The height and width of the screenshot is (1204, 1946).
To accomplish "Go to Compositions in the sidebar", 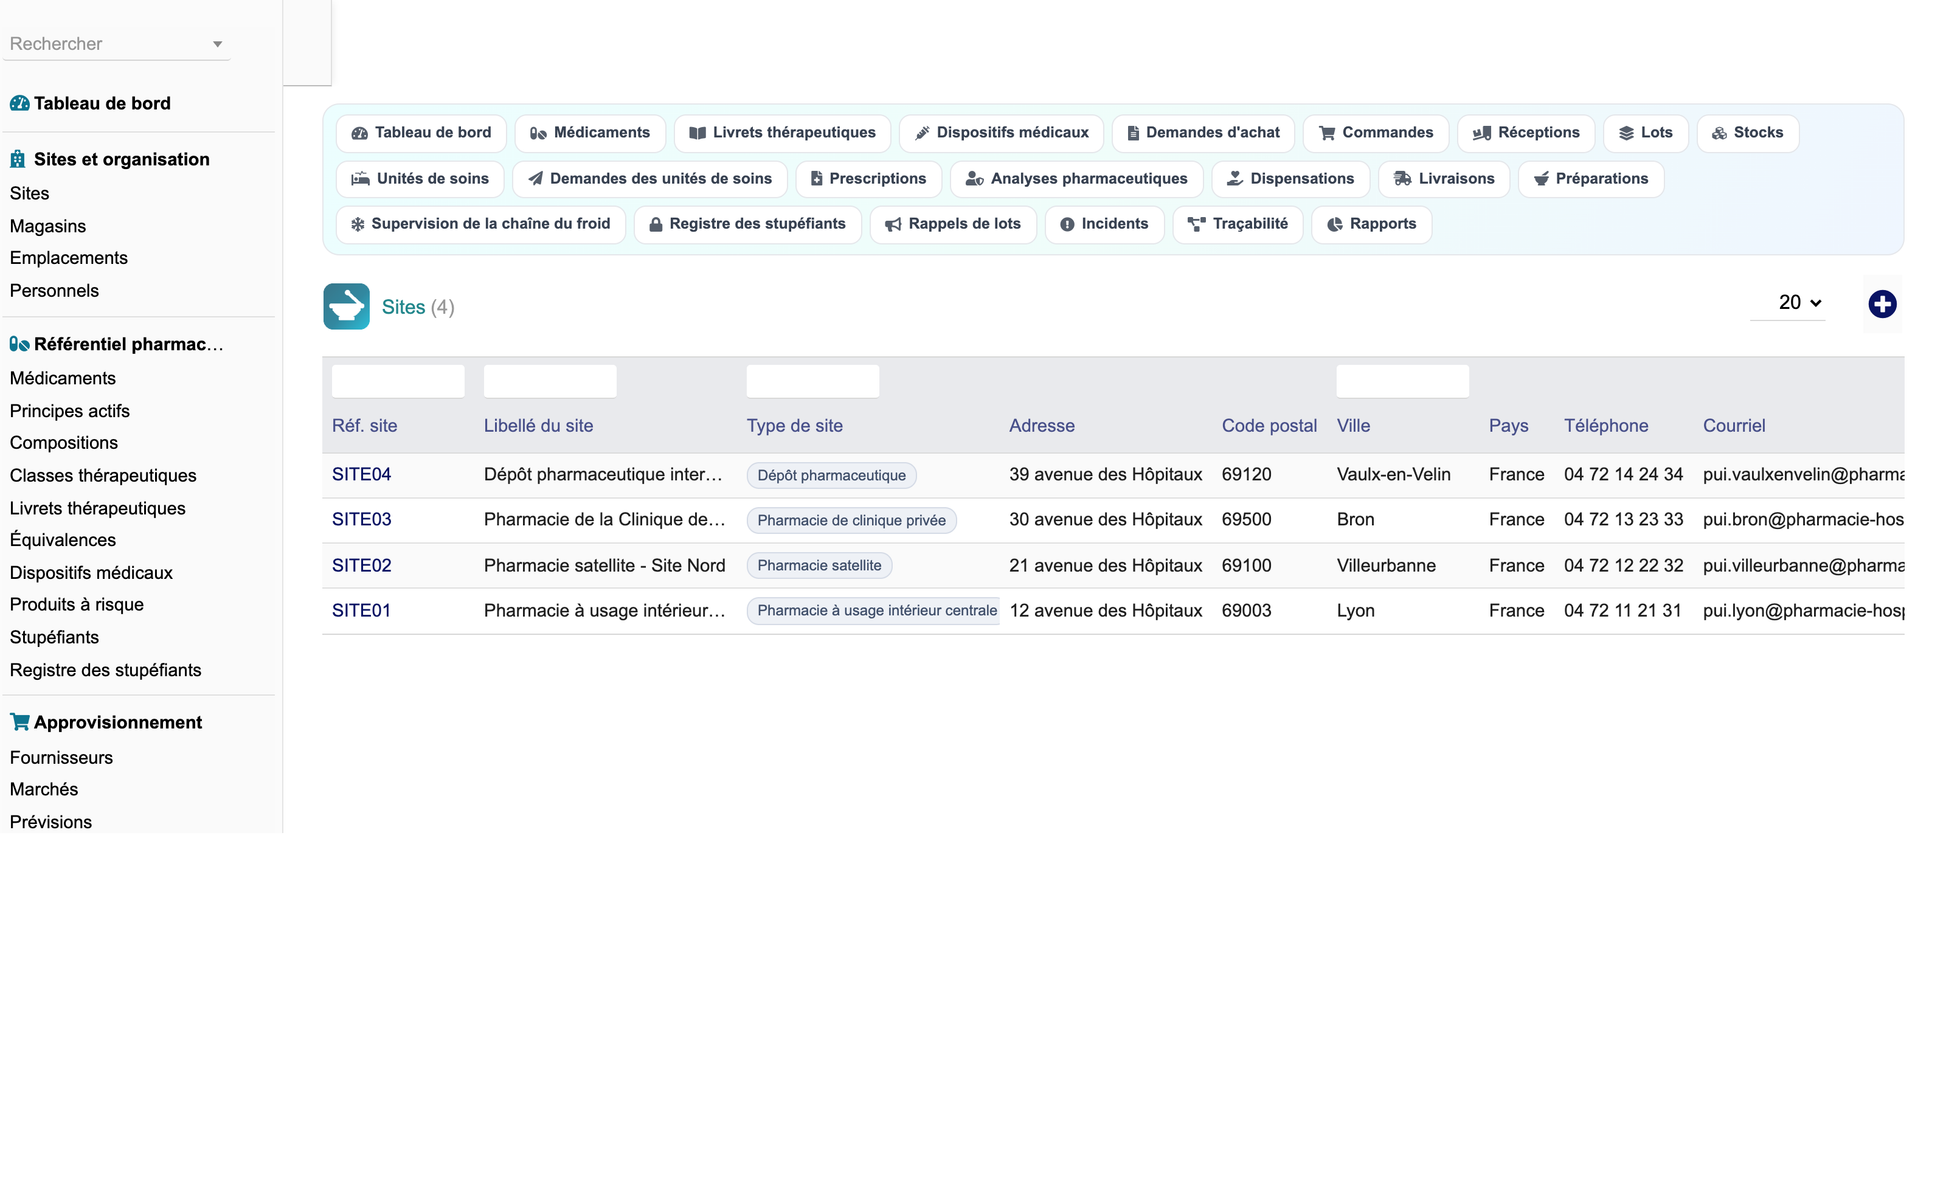I will click(64, 443).
